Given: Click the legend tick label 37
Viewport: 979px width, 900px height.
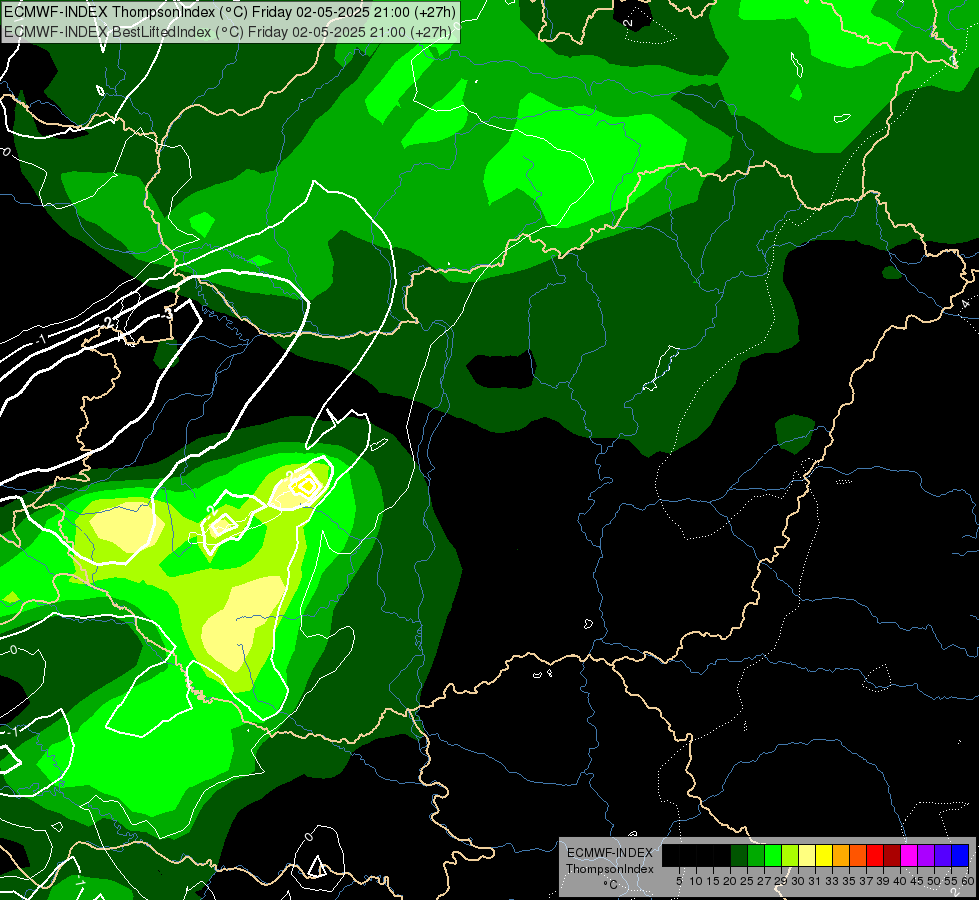Looking at the screenshot, I should 866,881.
